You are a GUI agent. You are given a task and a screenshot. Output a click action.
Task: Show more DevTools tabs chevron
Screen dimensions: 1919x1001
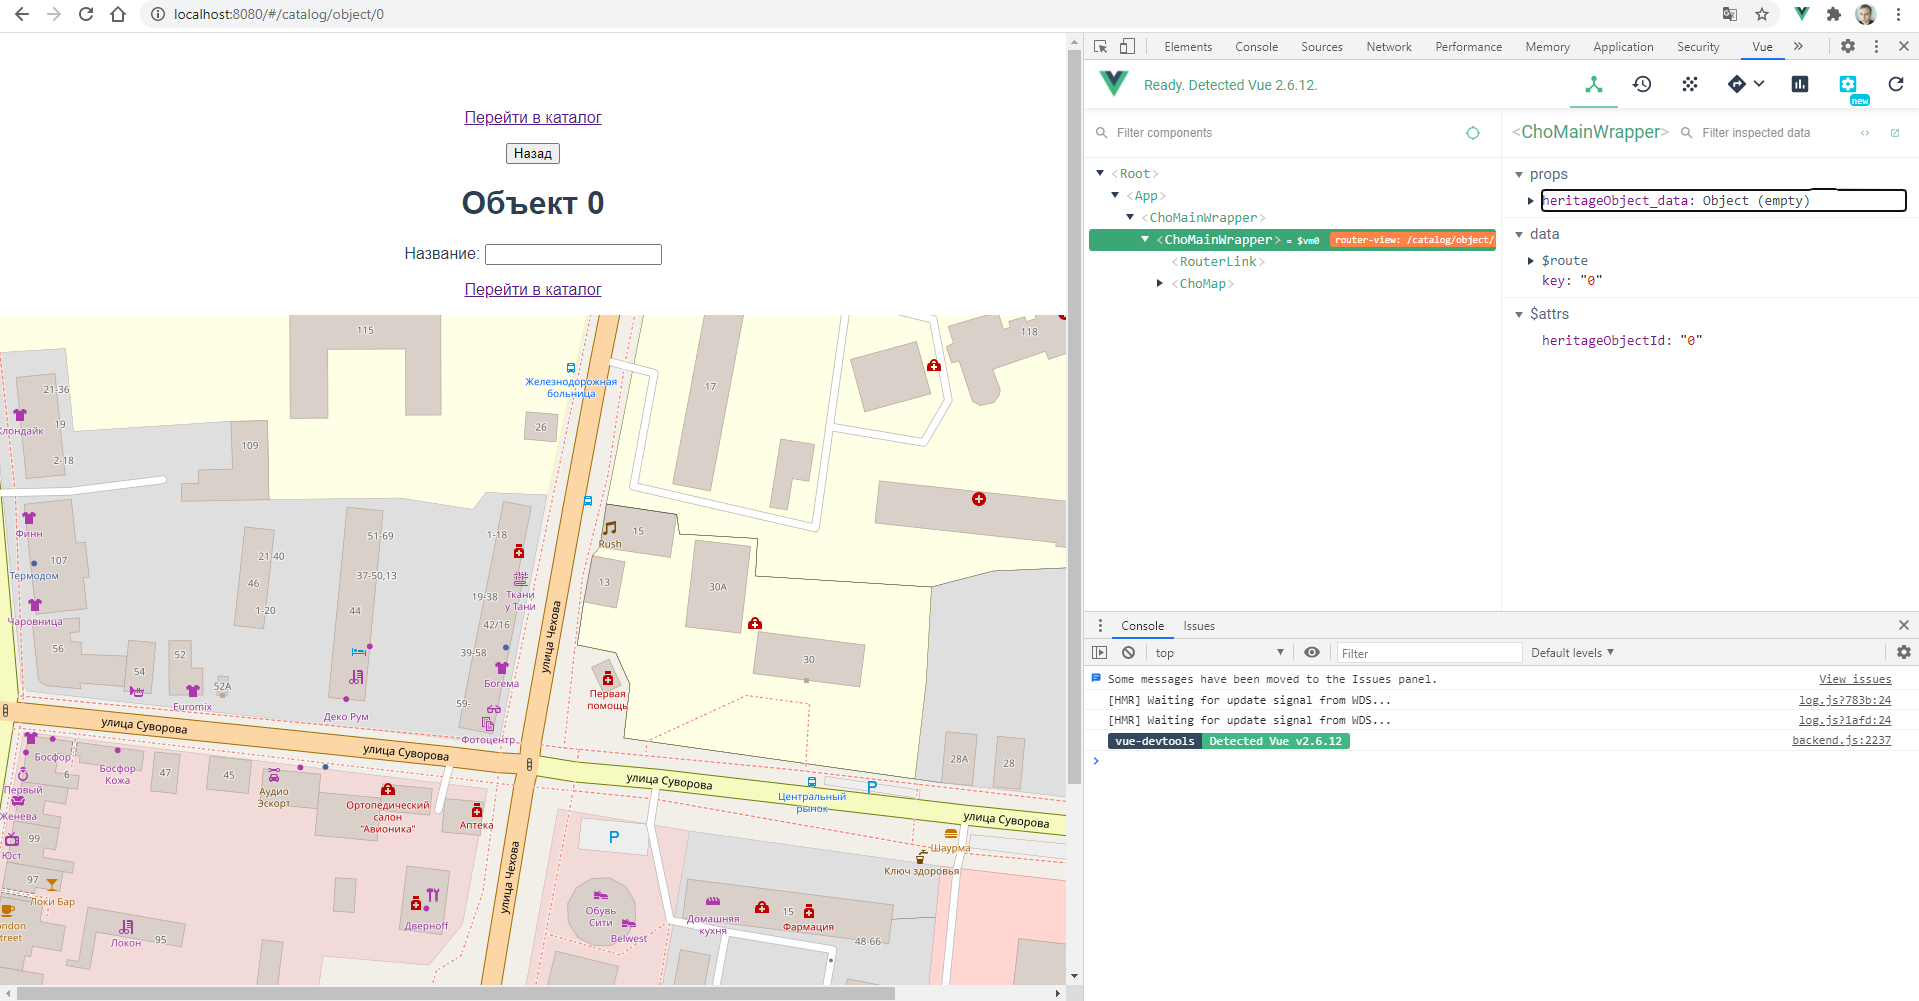1798,47
